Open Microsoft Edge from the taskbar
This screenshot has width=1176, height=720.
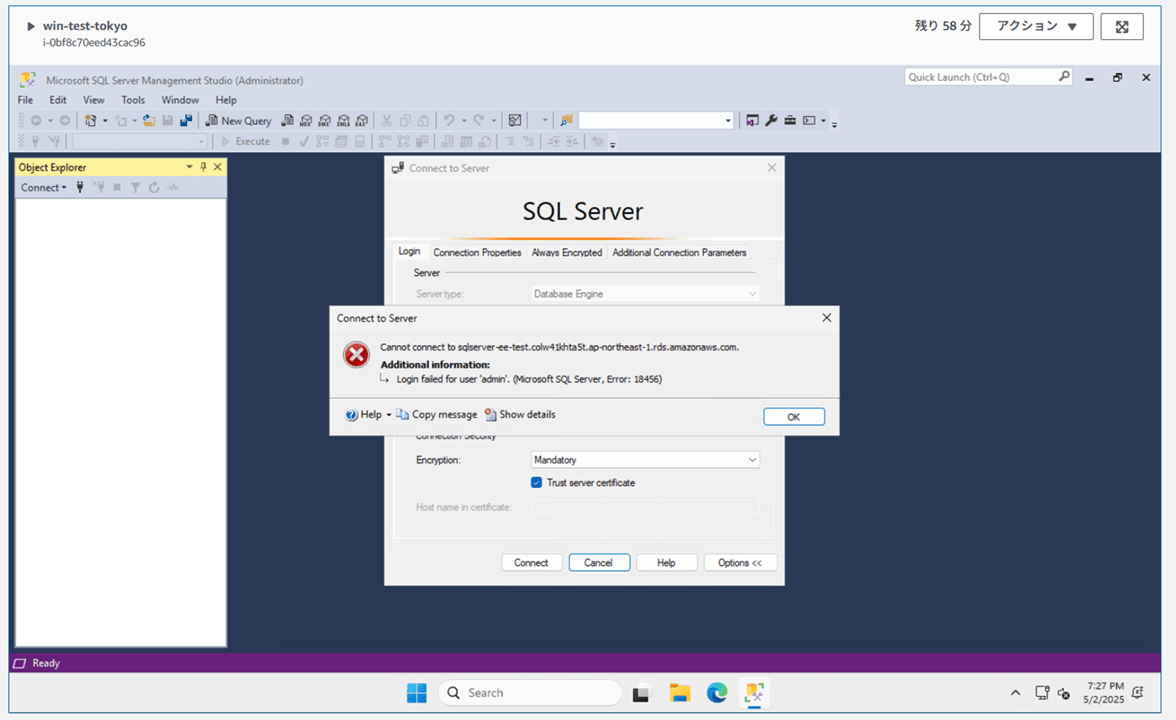717,693
